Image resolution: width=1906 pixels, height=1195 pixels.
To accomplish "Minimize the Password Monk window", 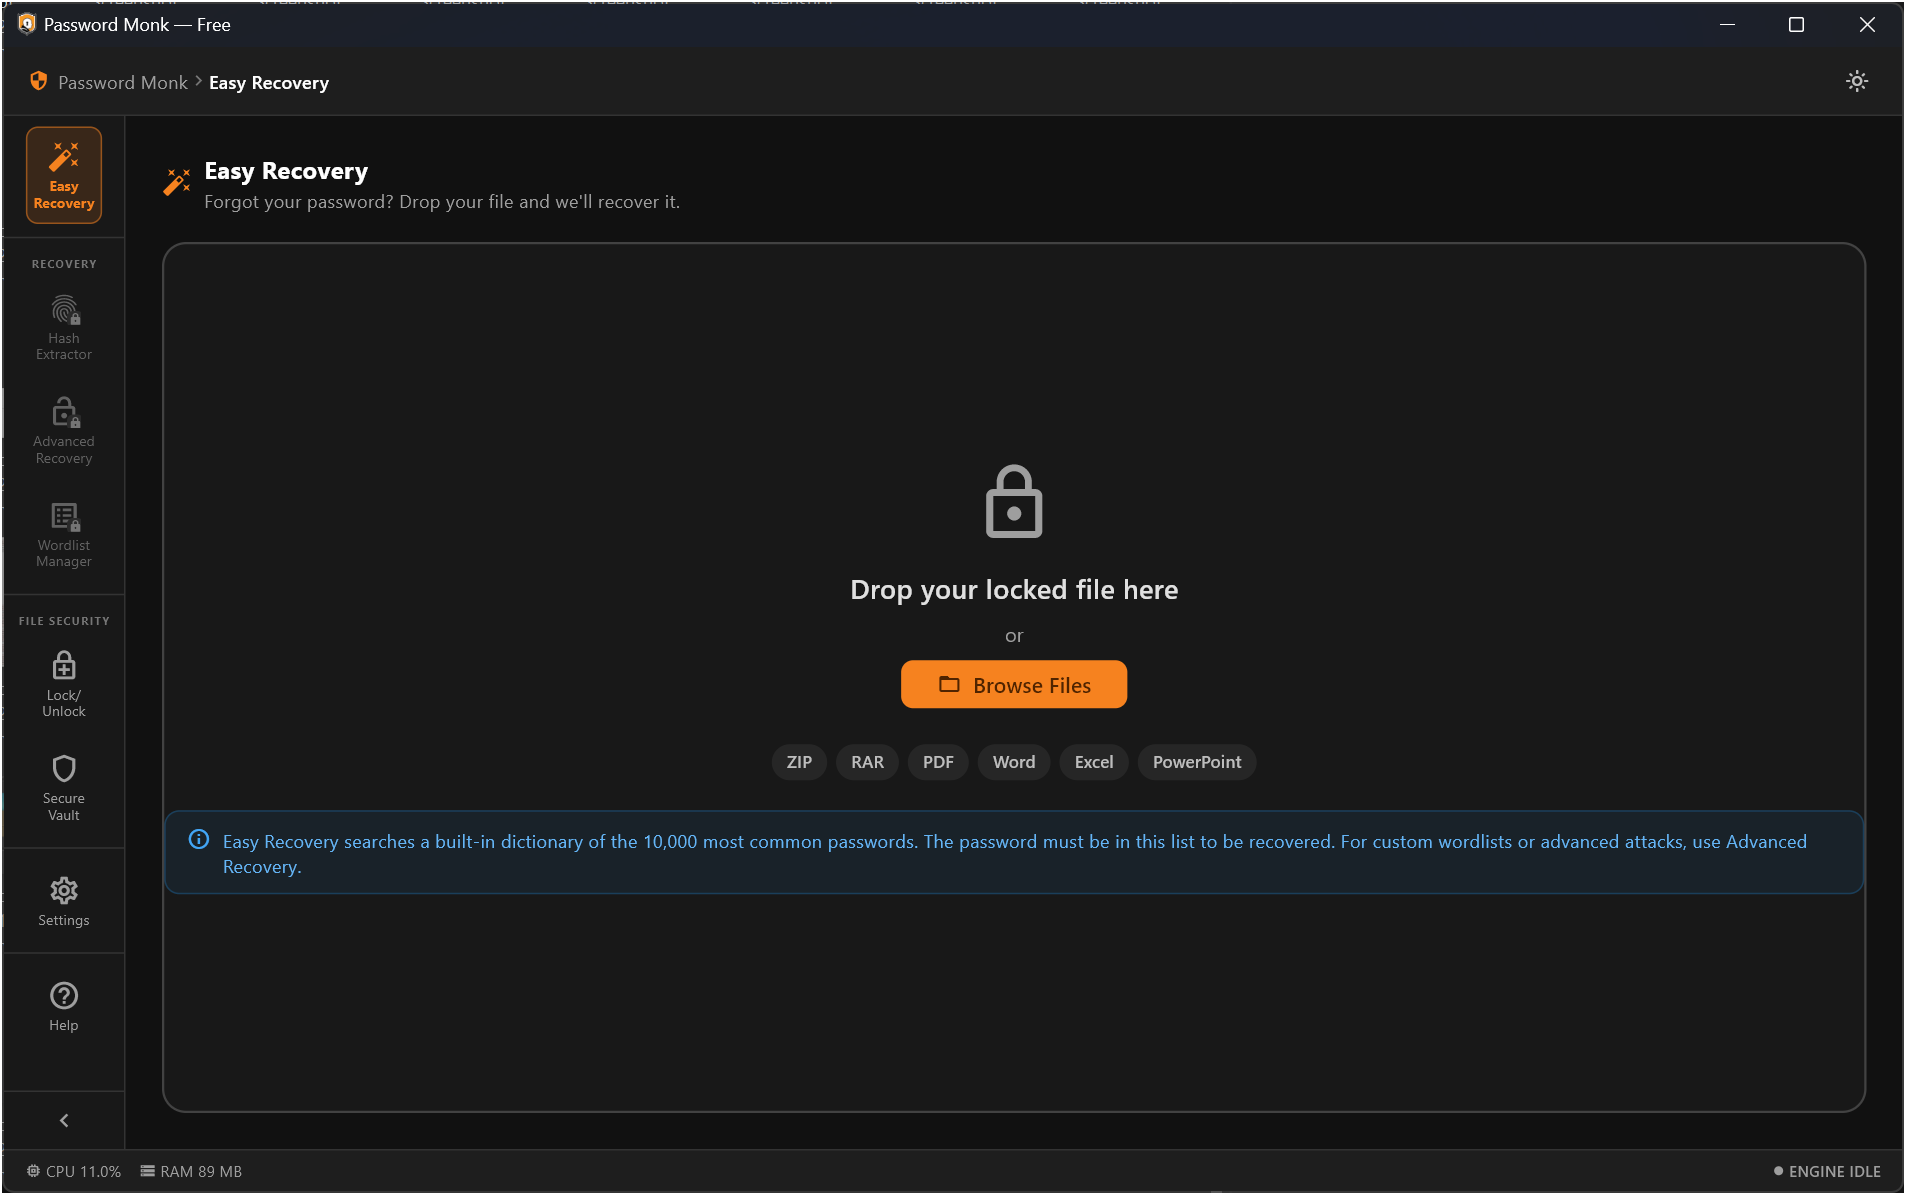I will pos(1727,25).
